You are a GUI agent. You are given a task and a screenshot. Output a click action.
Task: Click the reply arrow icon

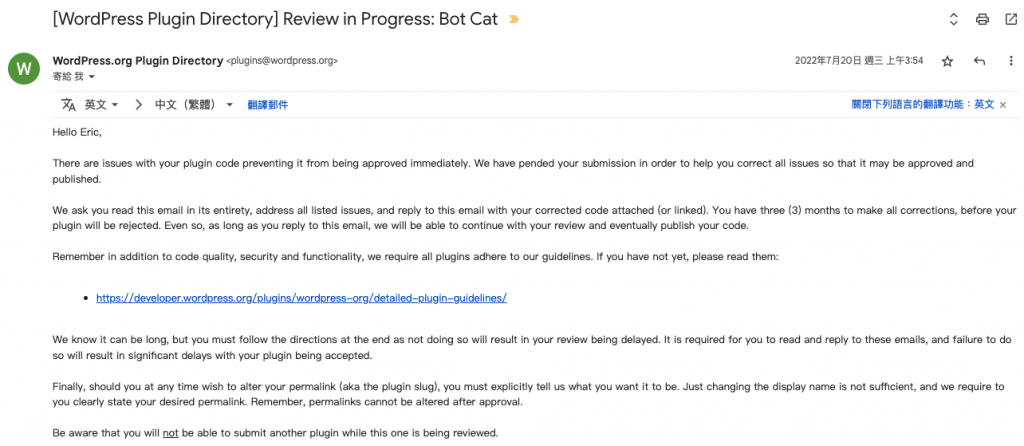pos(979,61)
